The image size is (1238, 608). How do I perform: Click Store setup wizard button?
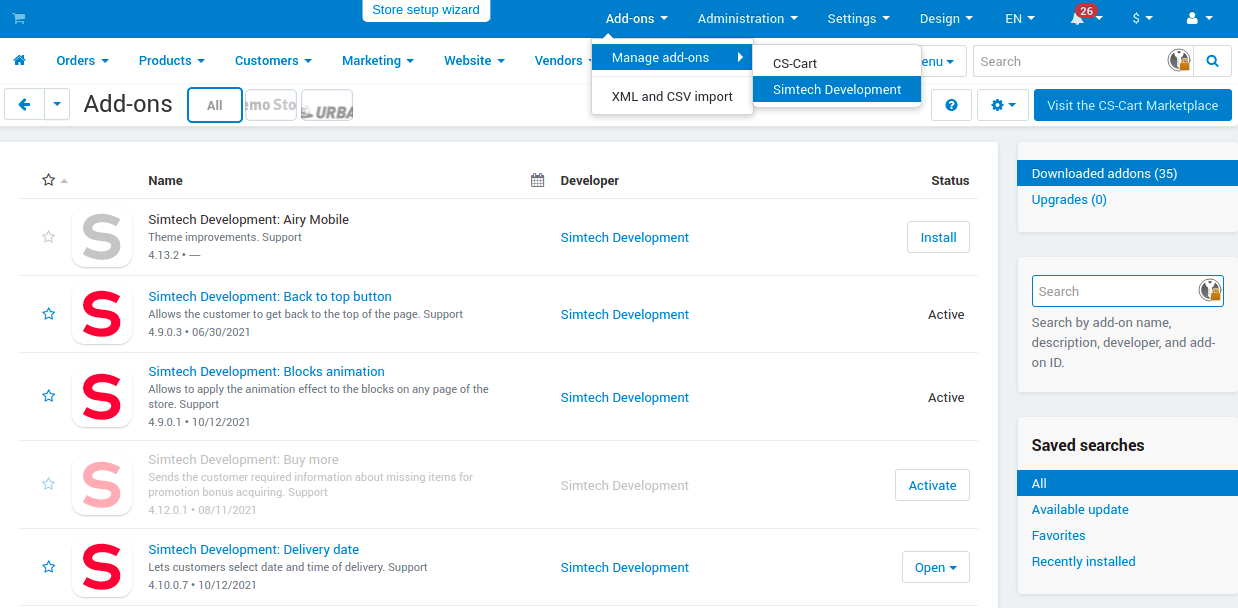426,10
